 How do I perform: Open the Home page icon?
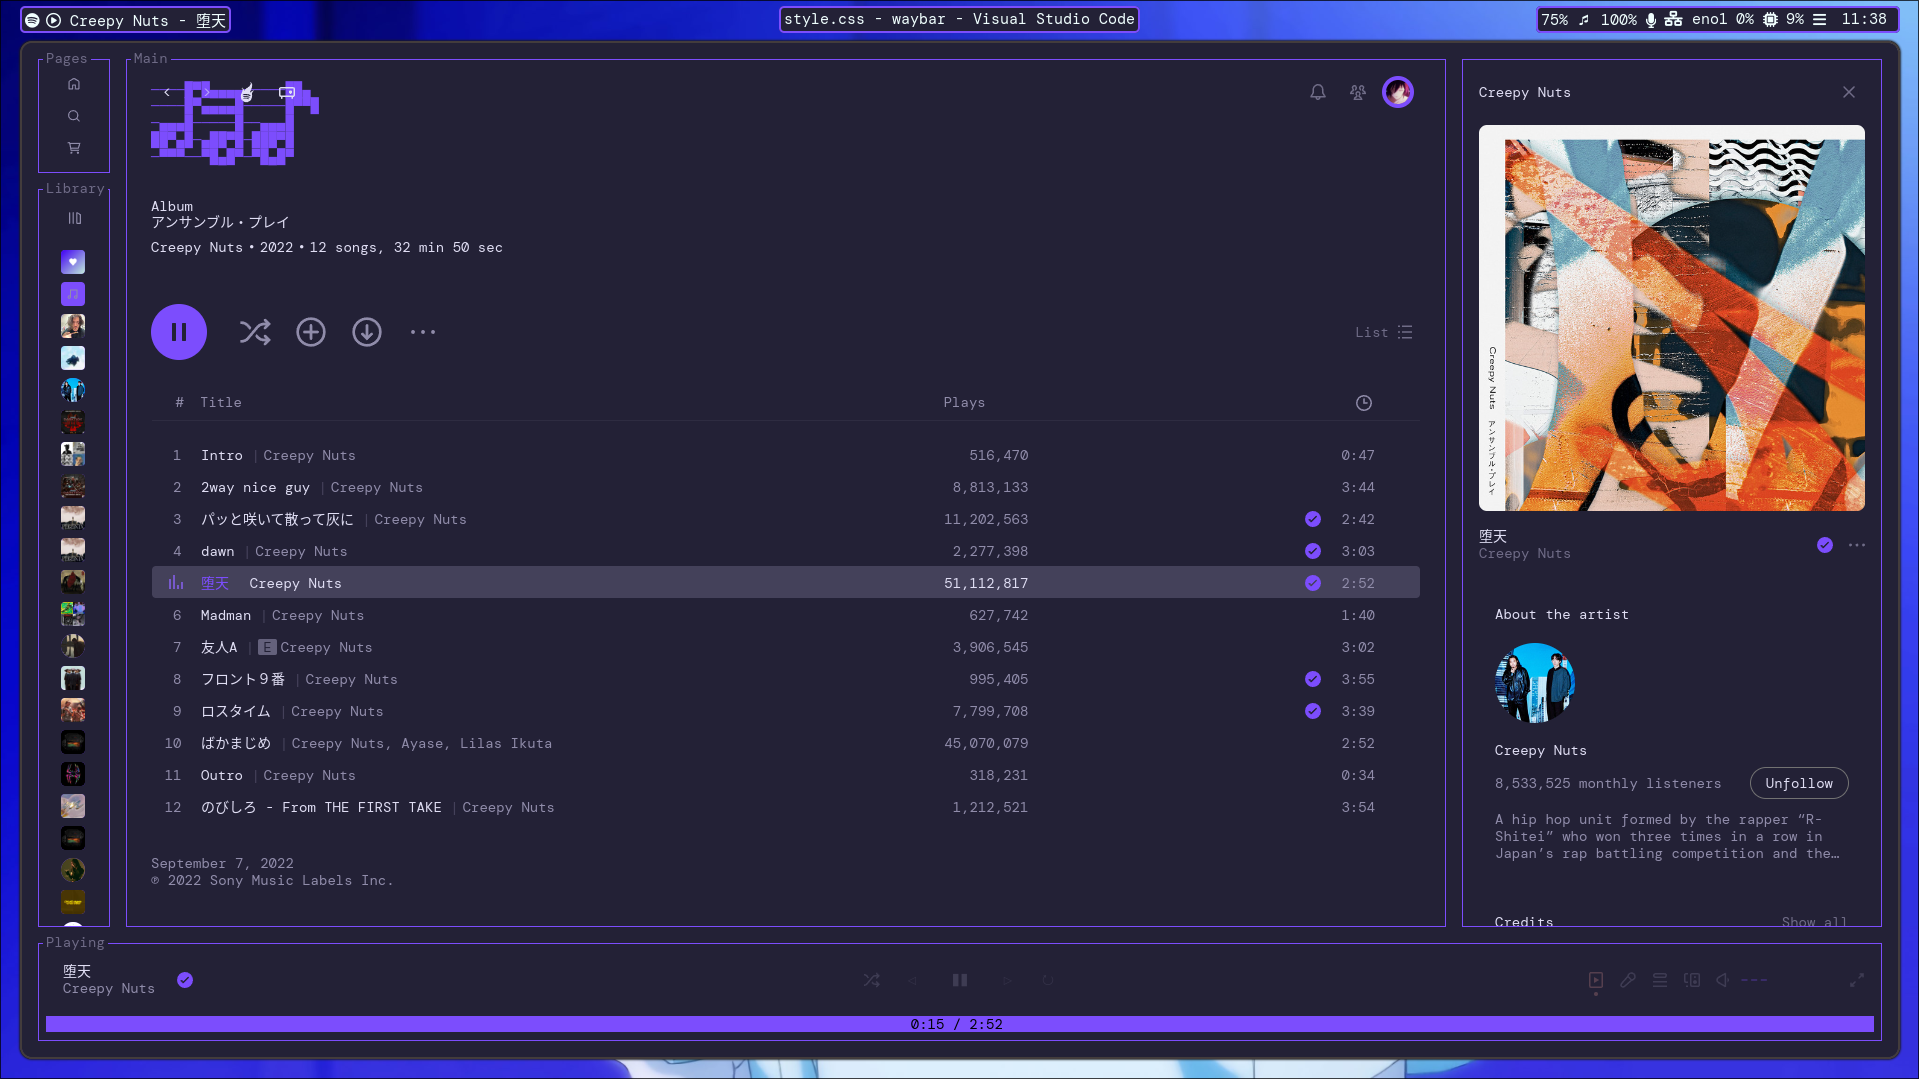pyautogui.click(x=74, y=84)
